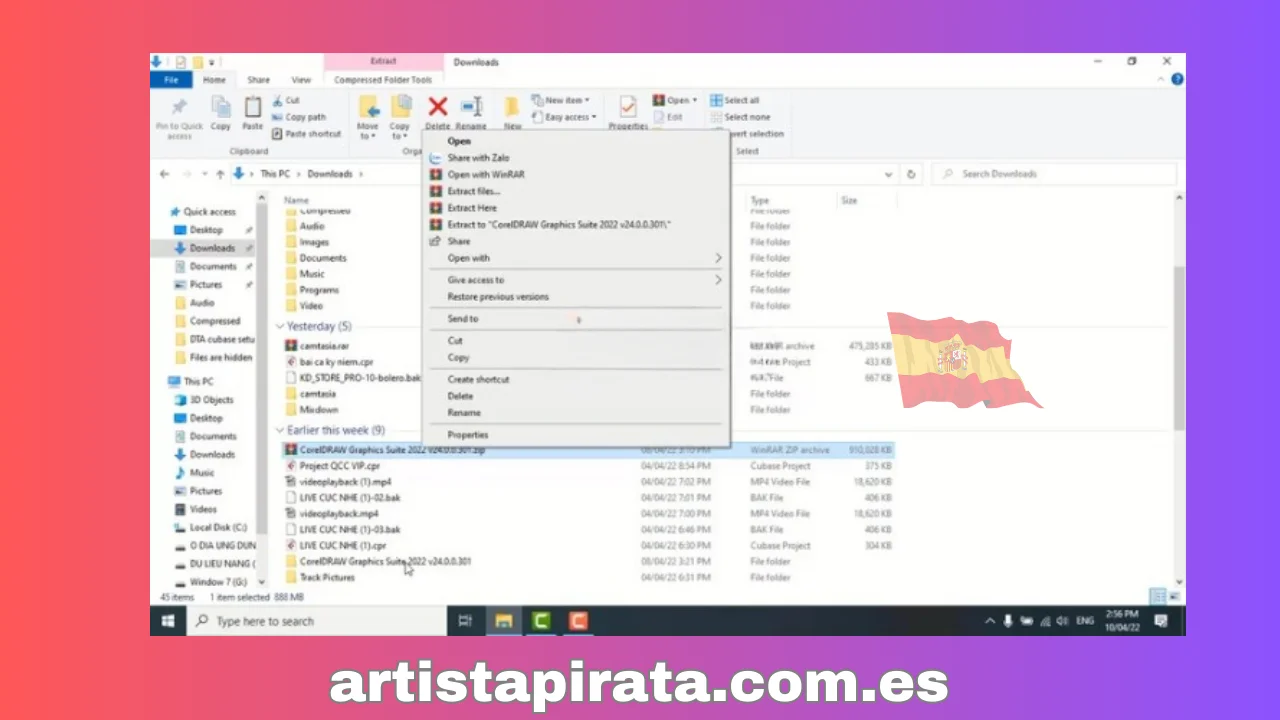The image size is (1280, 720).
Task: Click Copy path in the ribbon
Action: [299, 117]
